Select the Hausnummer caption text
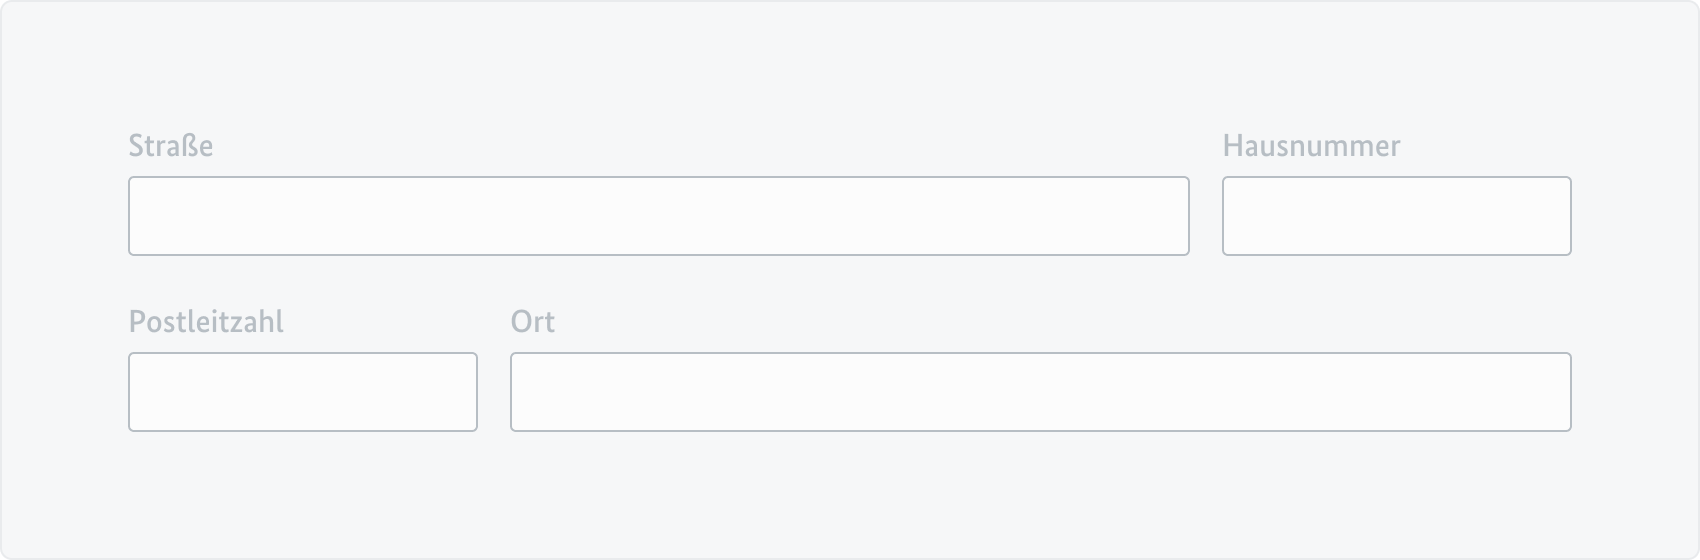The width and height of the screenshot is (1700, 560). pos(1311,146)
